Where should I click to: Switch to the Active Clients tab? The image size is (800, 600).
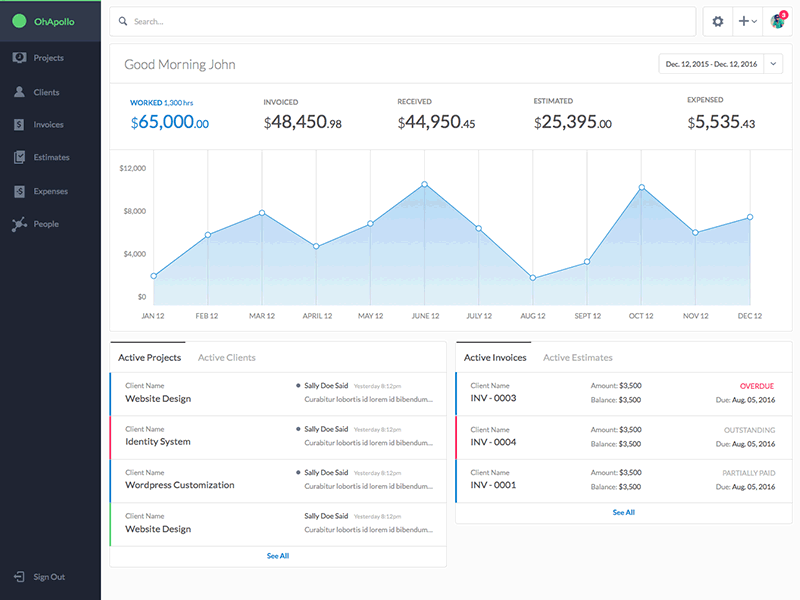pos(227,357)
